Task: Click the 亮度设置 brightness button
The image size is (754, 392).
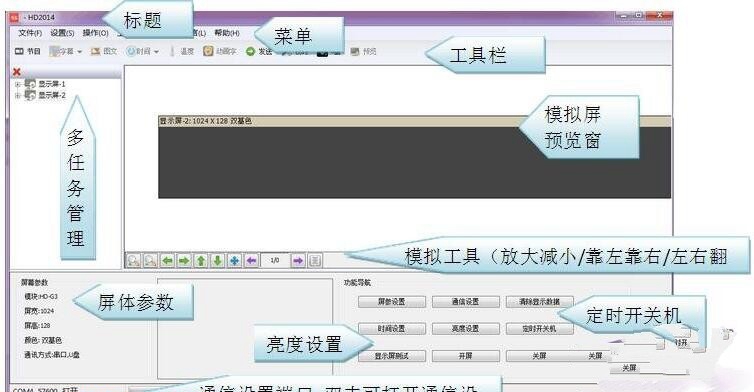Action: [x=465, y=329]
